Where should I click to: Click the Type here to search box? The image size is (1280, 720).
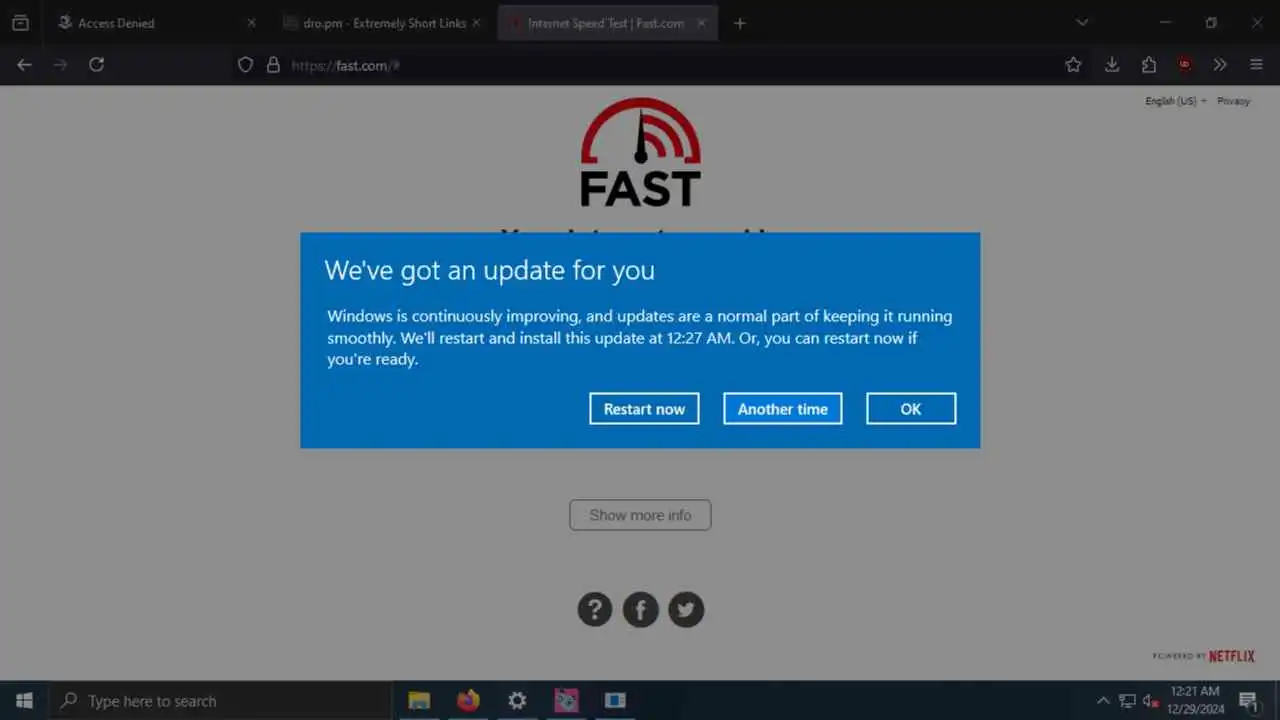[x=220, y=700]
